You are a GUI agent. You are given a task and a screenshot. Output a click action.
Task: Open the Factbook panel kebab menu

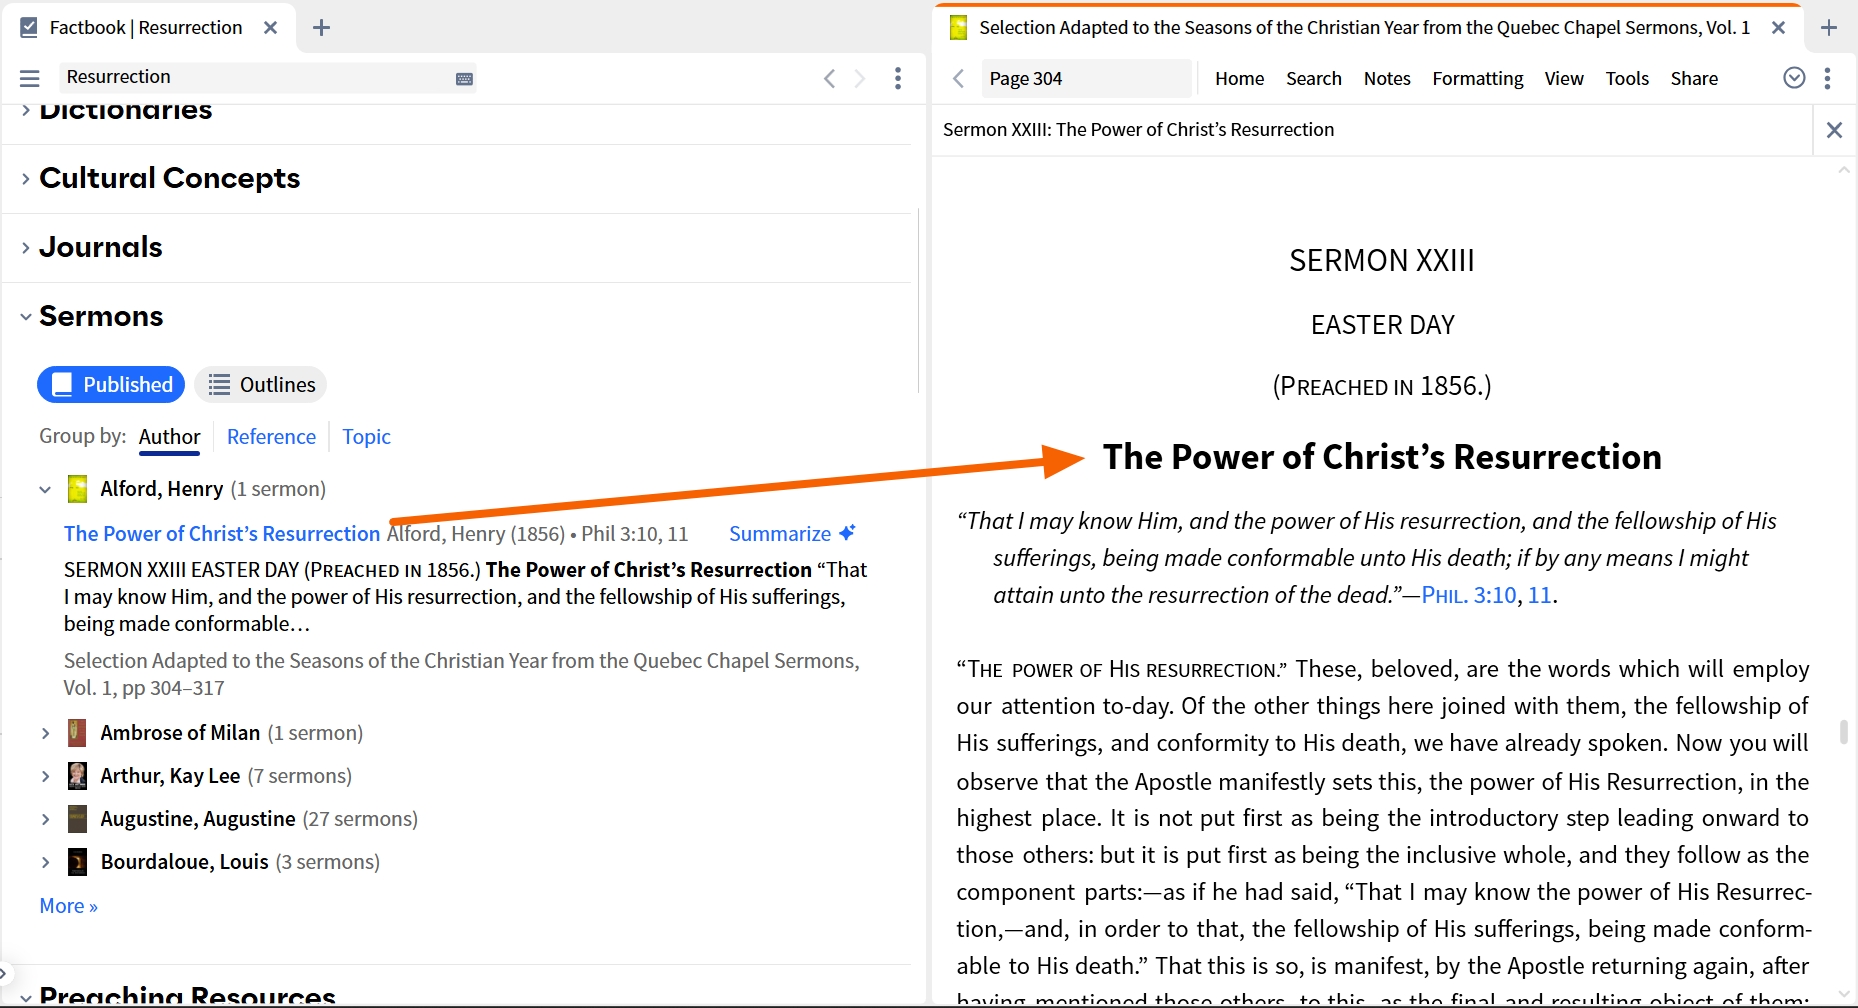(x=898, y=78)
